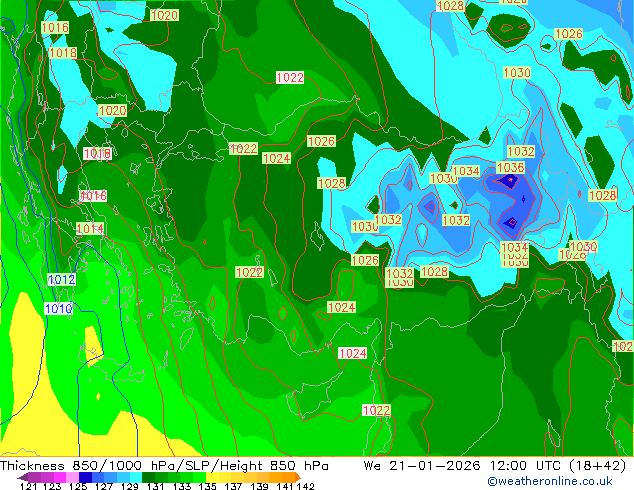Image resolution: width=634 pixels, height=490 pixels.
Task: Click the 1014 pressure label
Action: (90, 229)
